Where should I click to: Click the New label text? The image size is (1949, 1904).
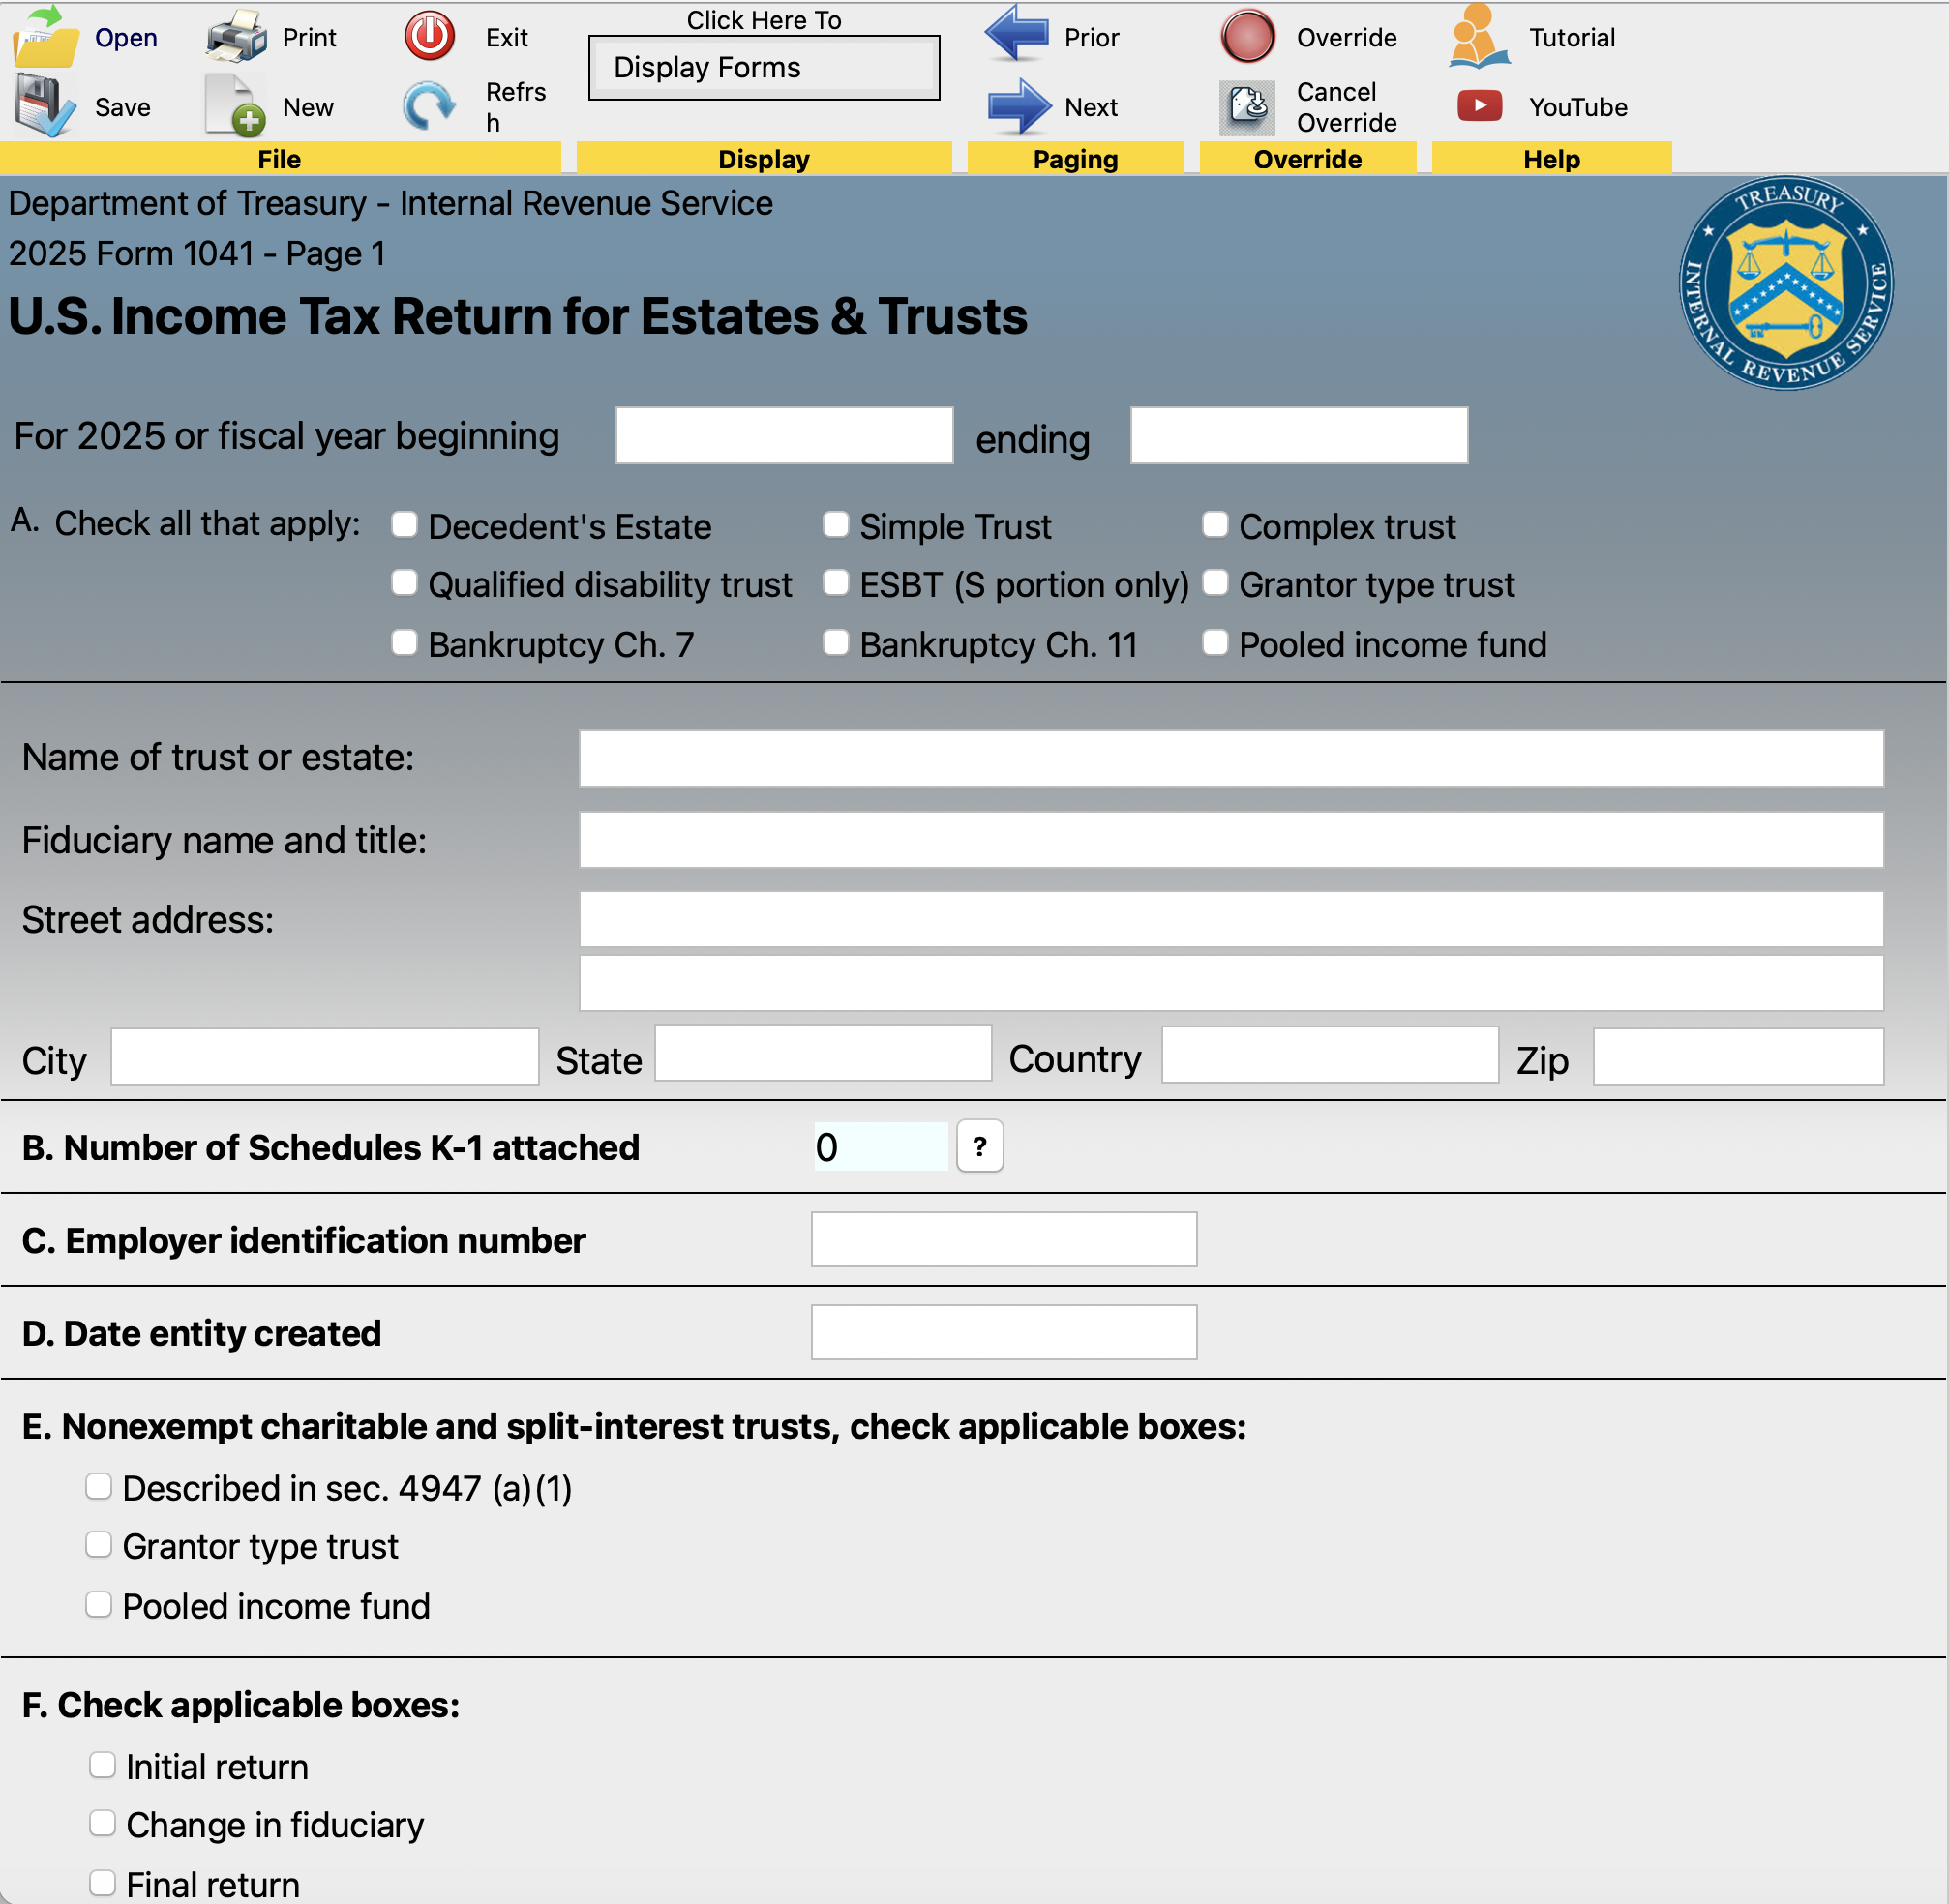308,107
